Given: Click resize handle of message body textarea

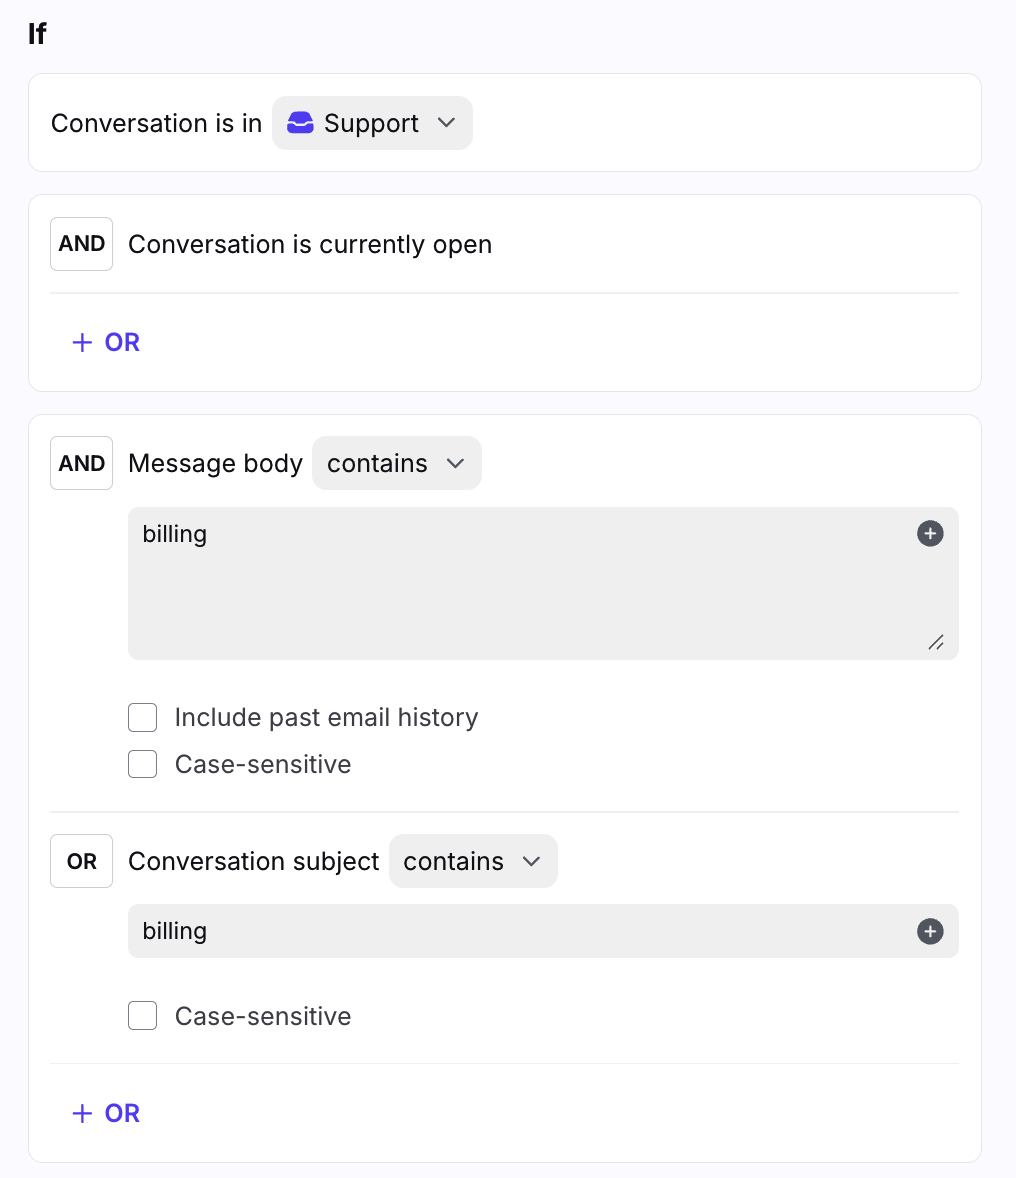Looking at the screenshot, I should click(936, 643).
